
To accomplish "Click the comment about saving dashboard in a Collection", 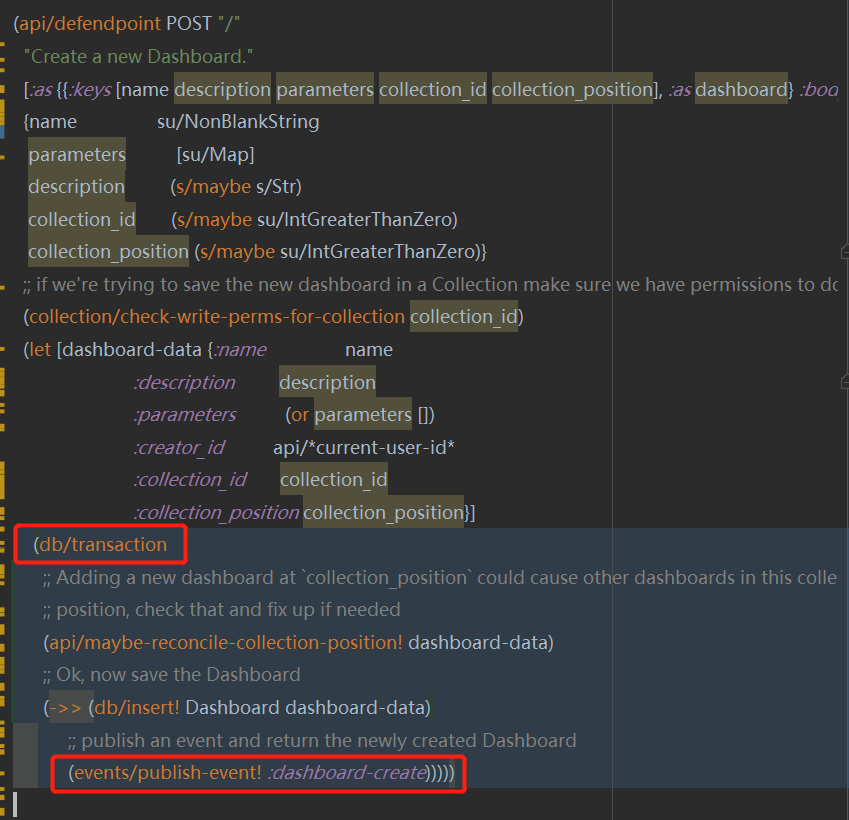I will pos(430,284).
